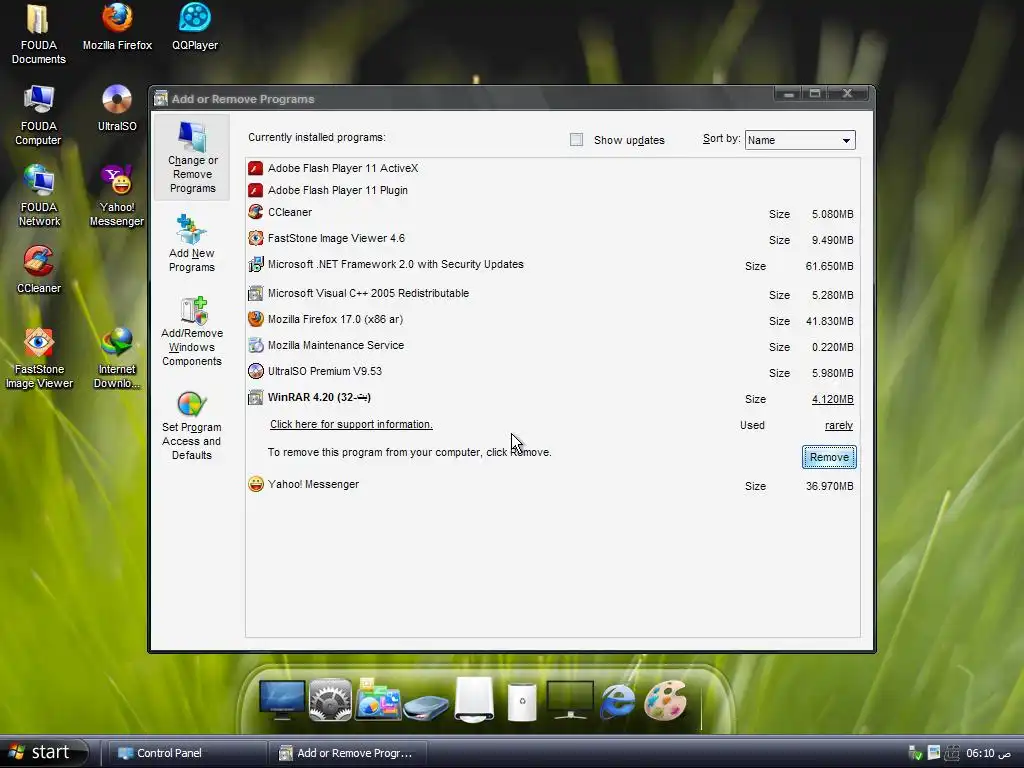This screenshot has width=1024, height=768.
Task: Select Adobe Flash Player 11 Plugin icon
Action: 255,190
